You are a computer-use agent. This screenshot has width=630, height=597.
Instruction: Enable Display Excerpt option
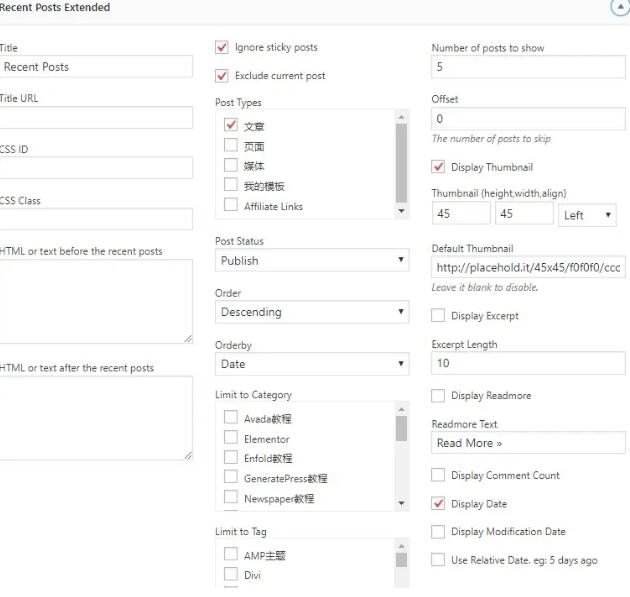438,315
